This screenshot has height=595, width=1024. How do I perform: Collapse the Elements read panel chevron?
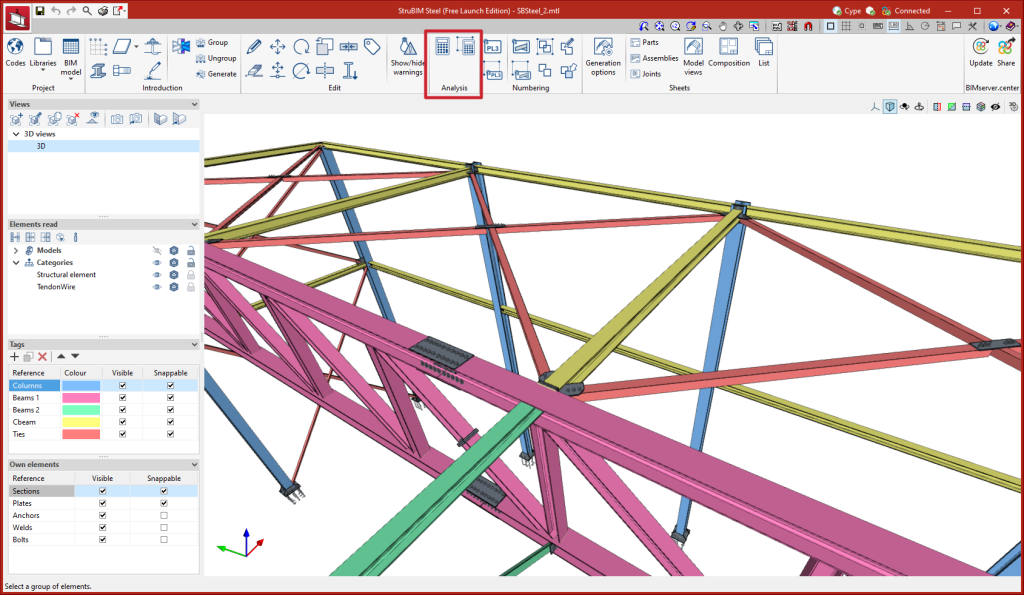click(194, 224)
